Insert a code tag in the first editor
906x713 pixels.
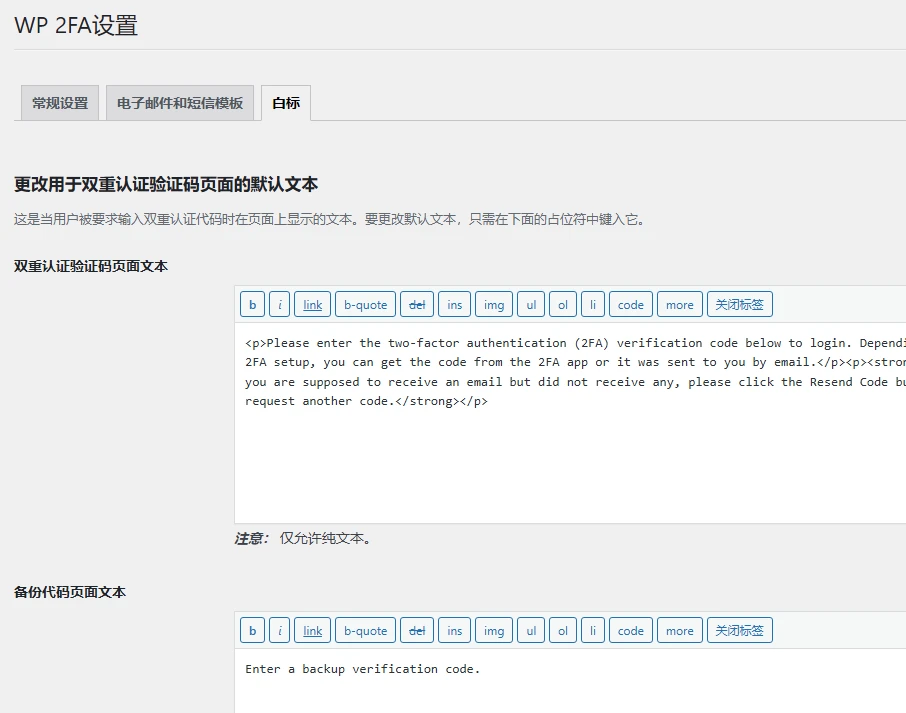coord(630,304)
